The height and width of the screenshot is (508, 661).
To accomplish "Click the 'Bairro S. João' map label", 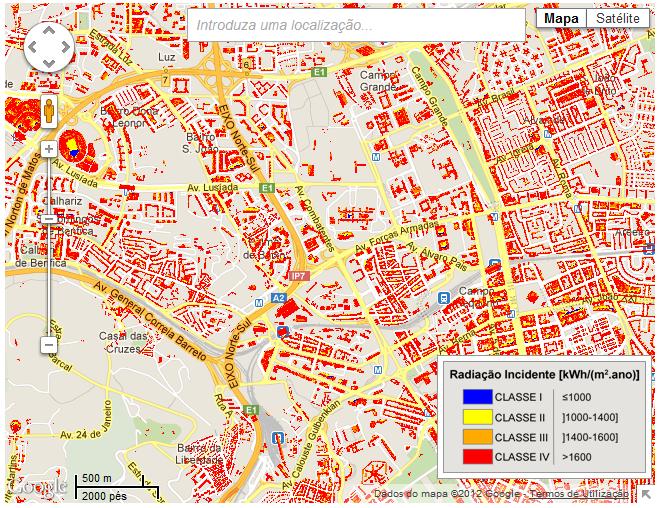I will [201, 143].
